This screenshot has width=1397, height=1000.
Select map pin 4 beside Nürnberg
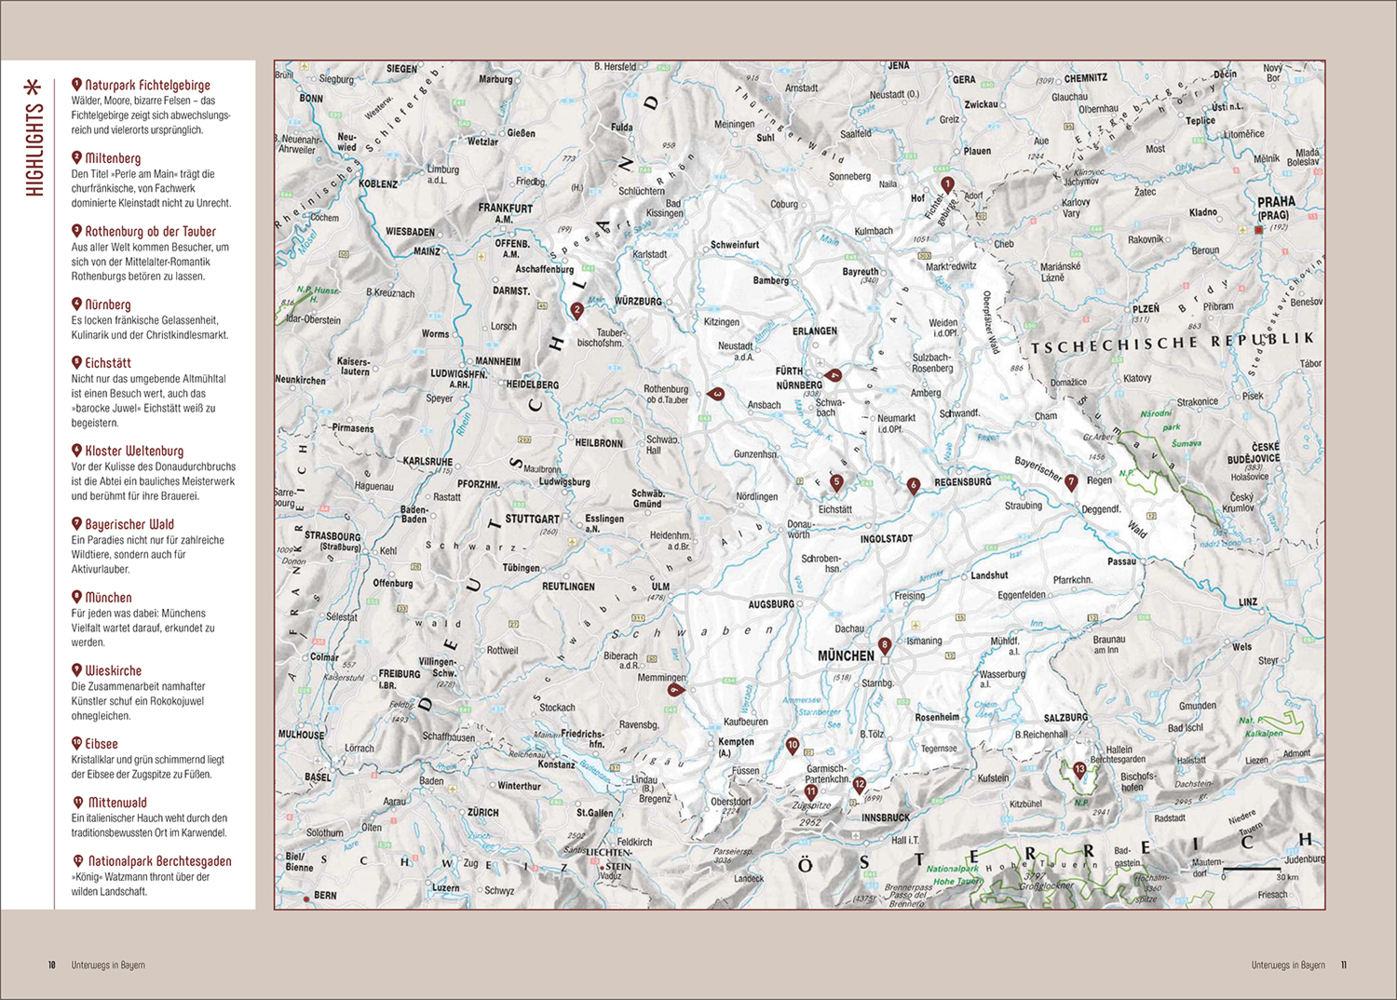(834, 376)
